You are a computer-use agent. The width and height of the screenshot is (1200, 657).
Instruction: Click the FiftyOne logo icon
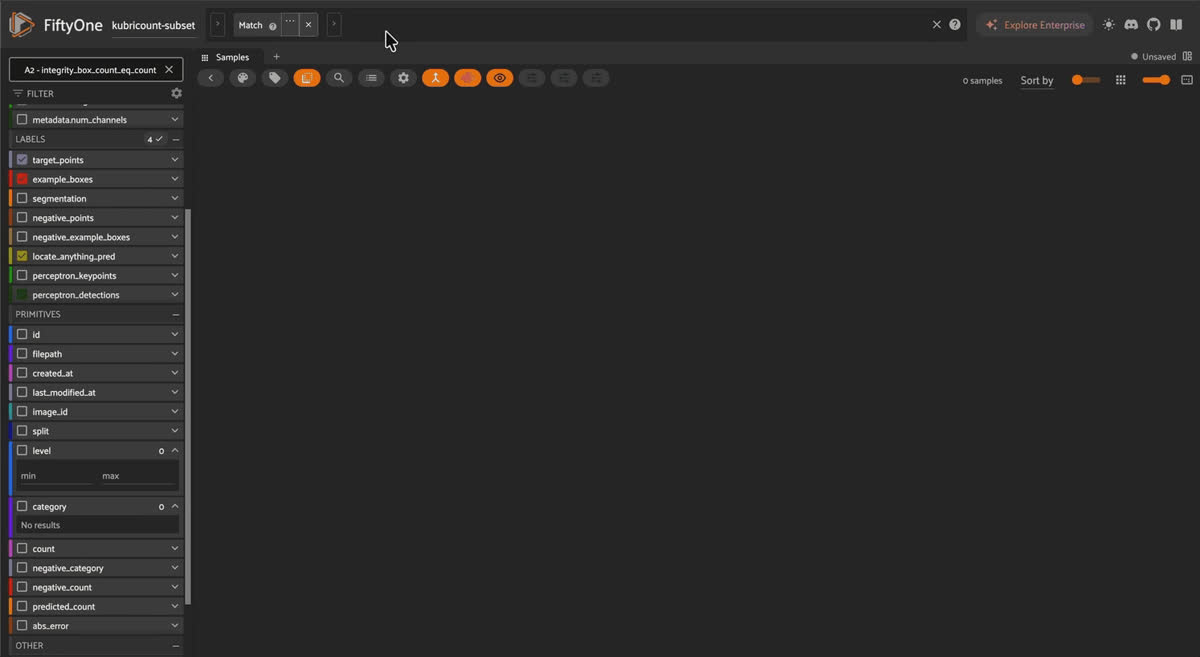22,25
